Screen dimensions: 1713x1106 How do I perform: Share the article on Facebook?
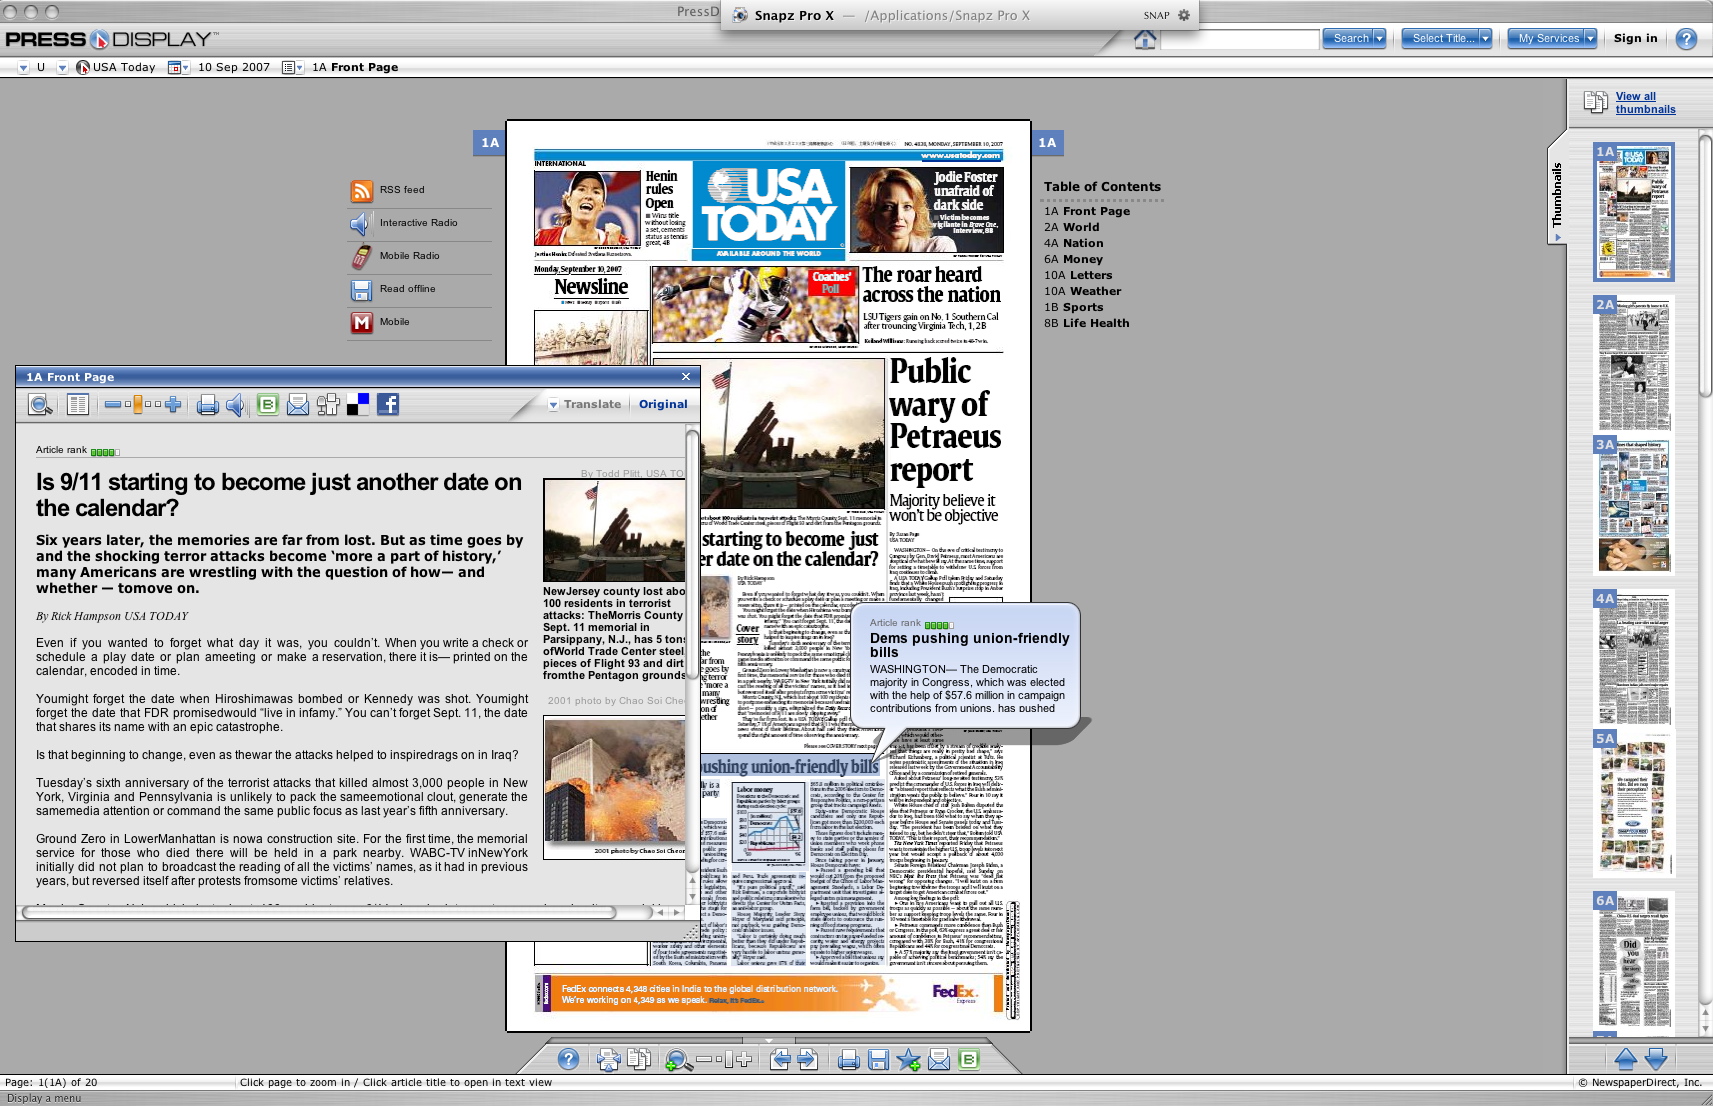click(388, 405)
